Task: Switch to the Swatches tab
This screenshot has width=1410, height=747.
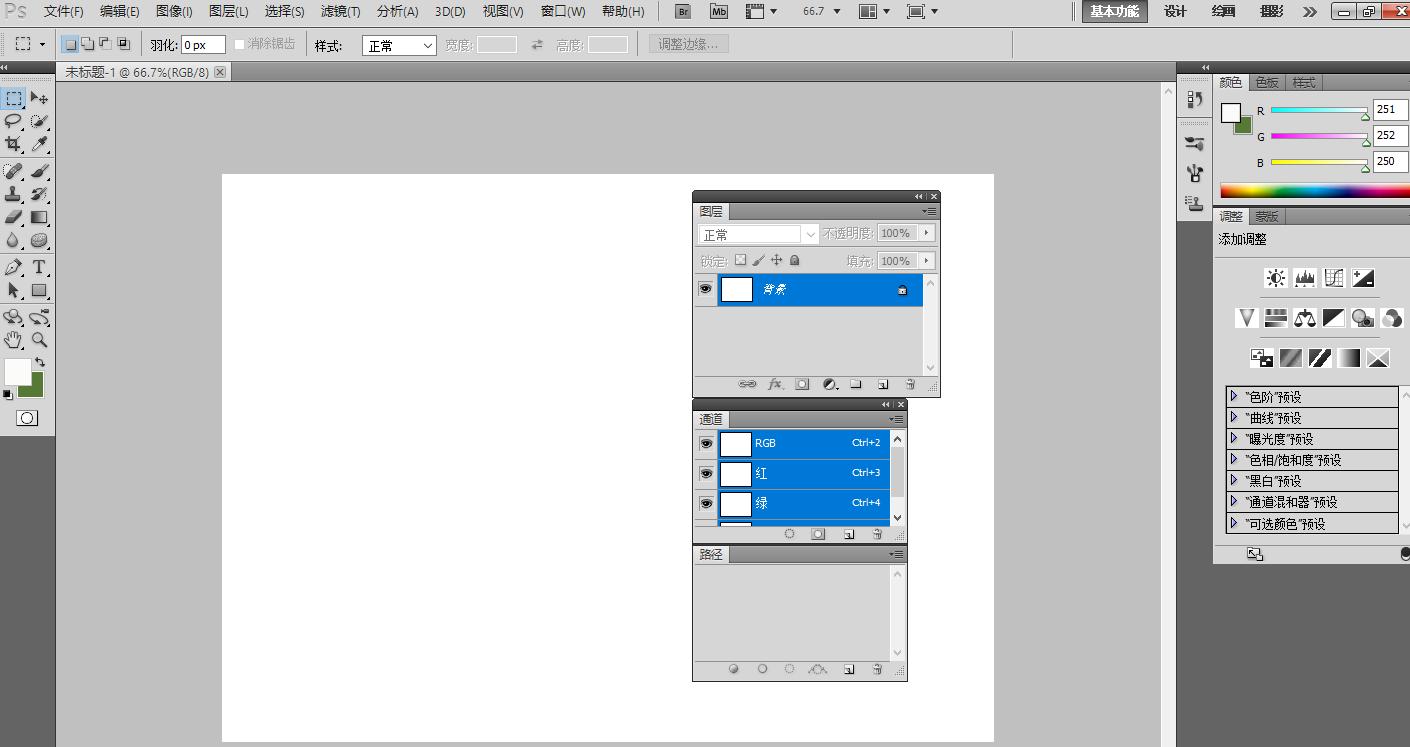Action: [1267, 82]
